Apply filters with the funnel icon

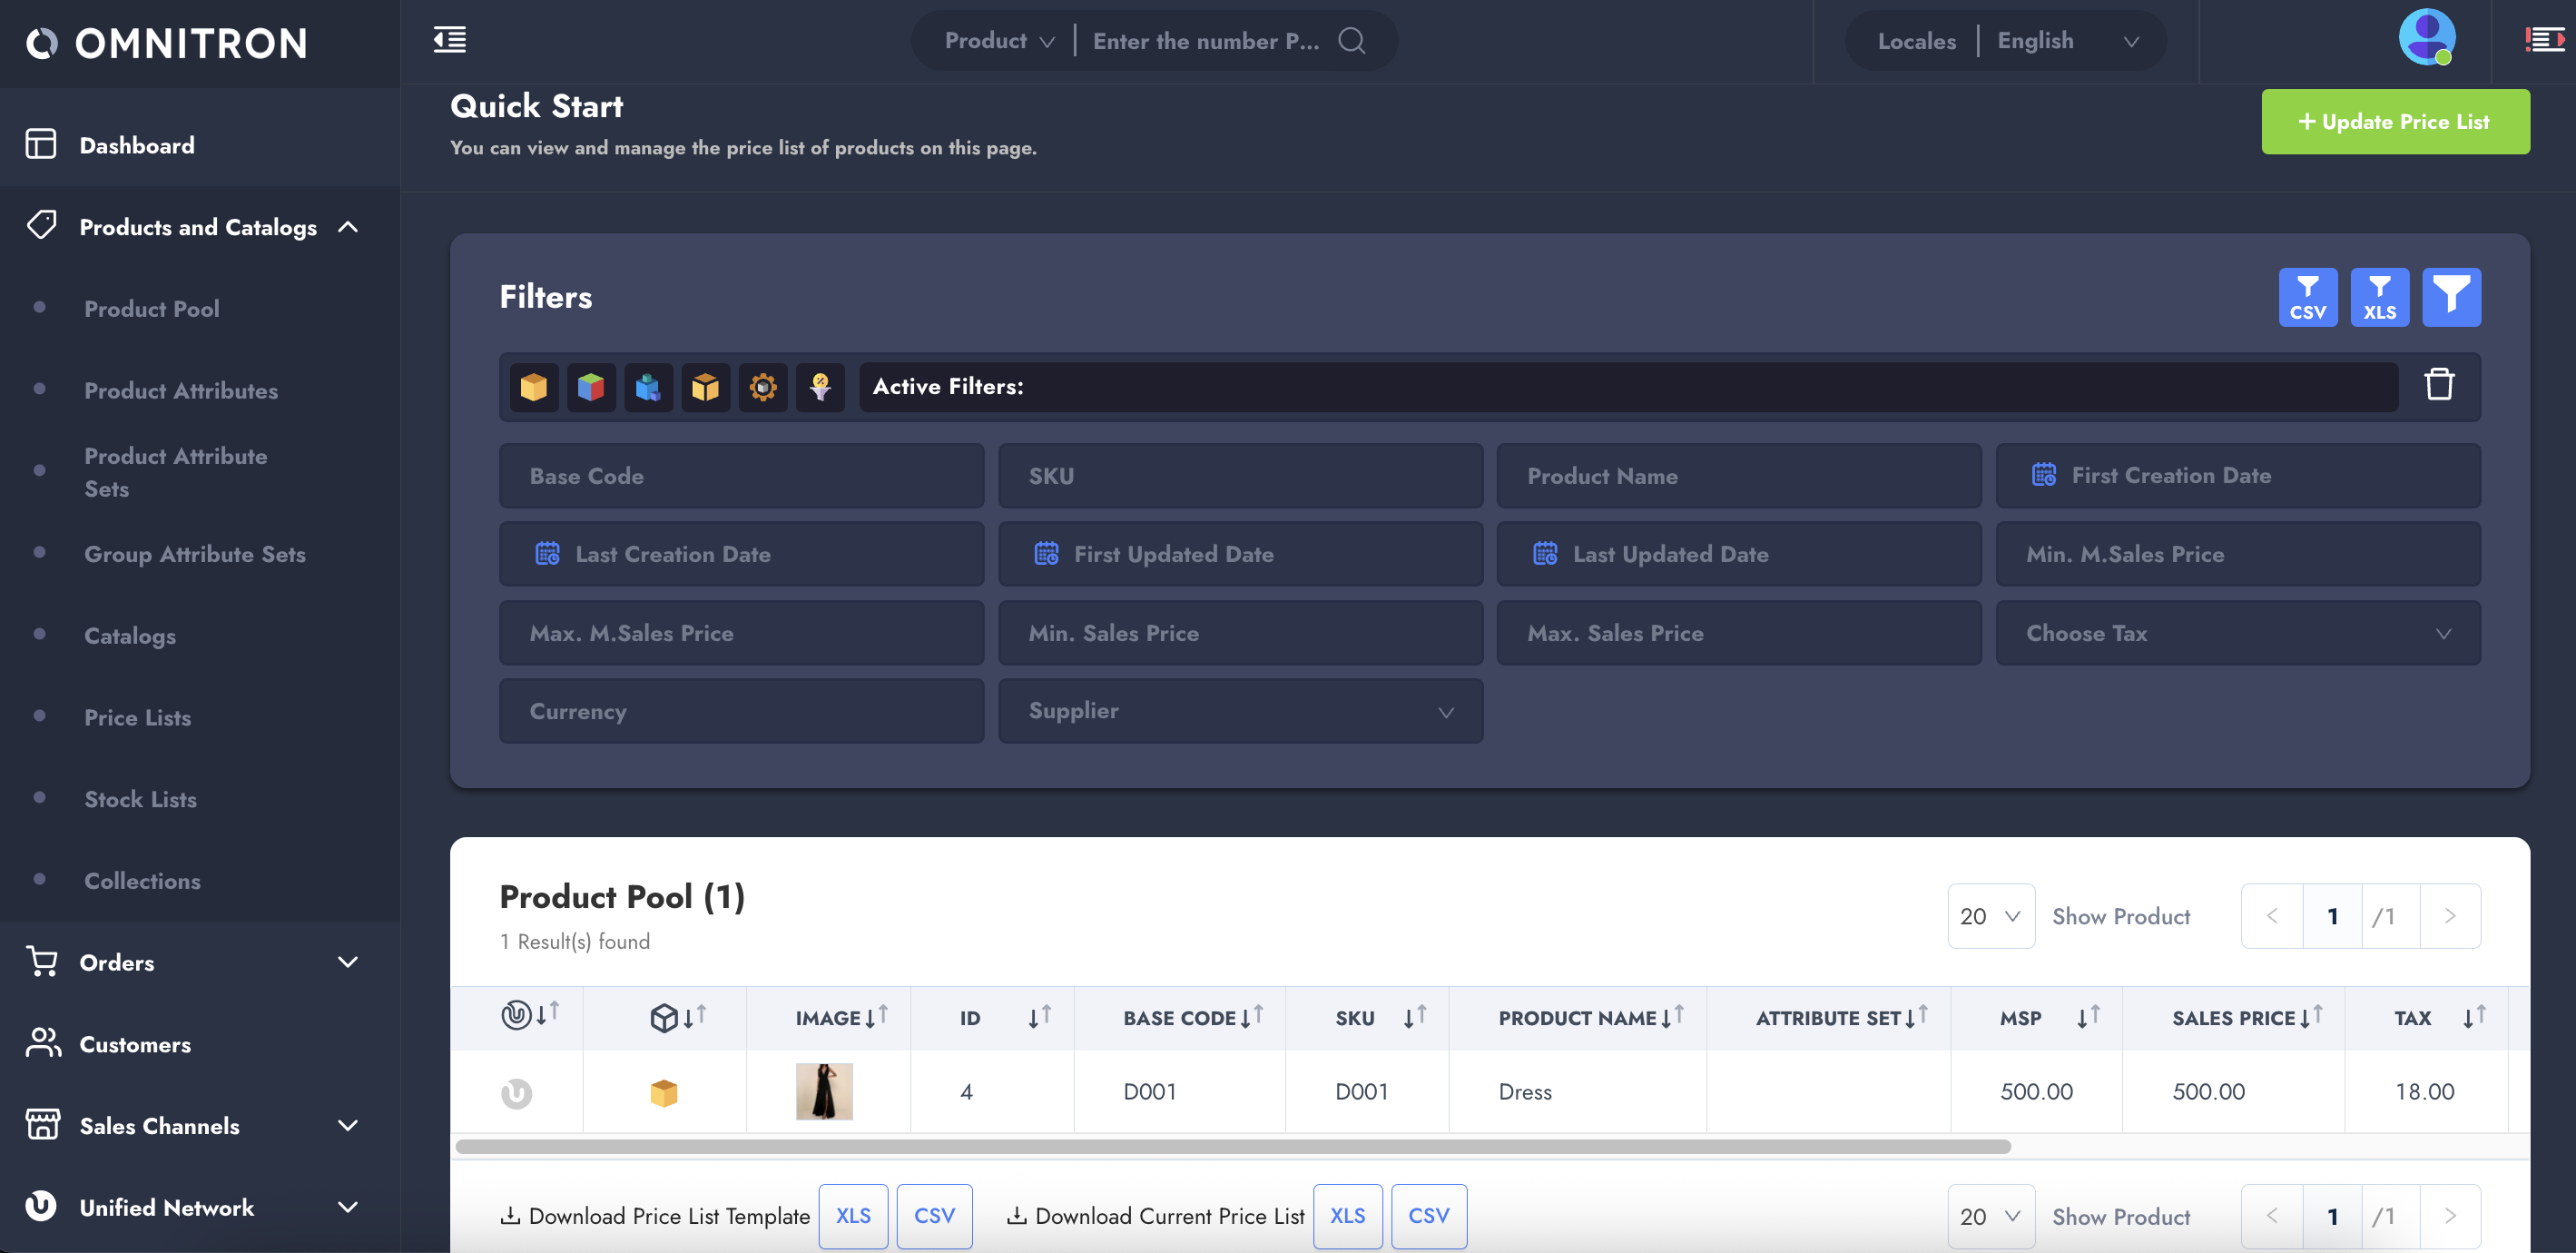2450,297
